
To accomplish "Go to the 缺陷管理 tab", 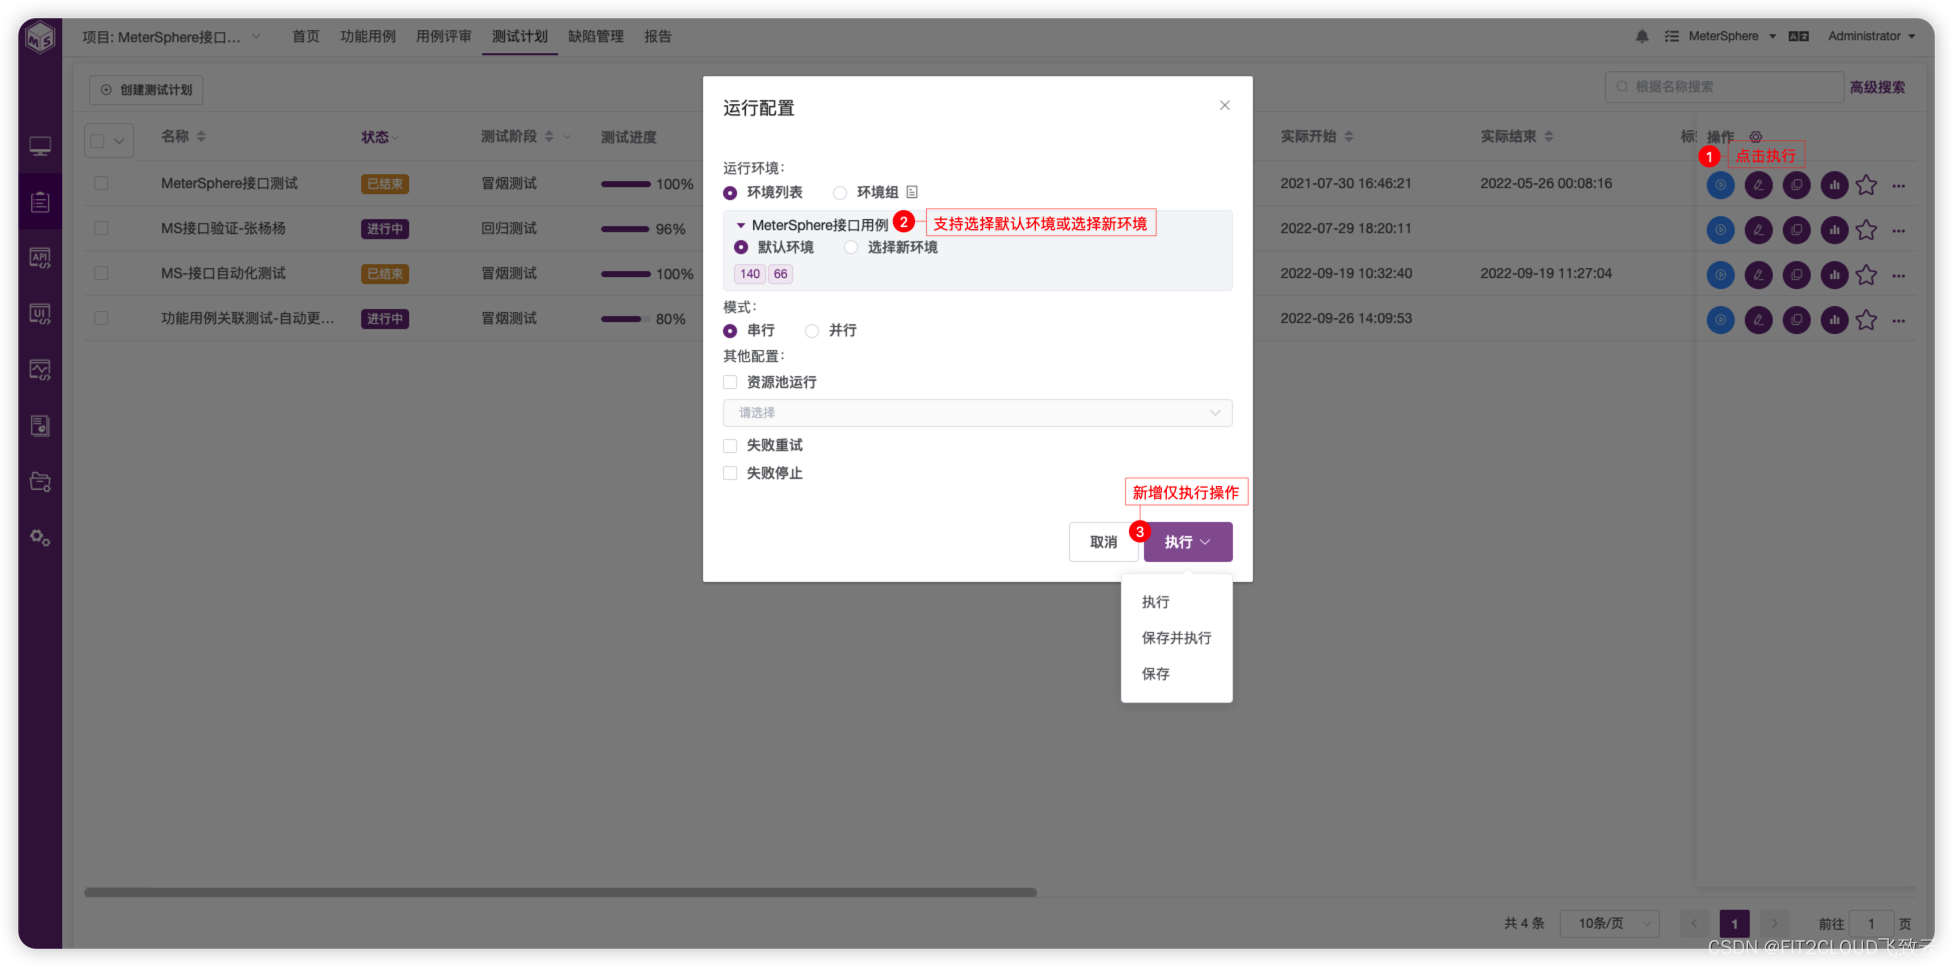I will [595, 36].
